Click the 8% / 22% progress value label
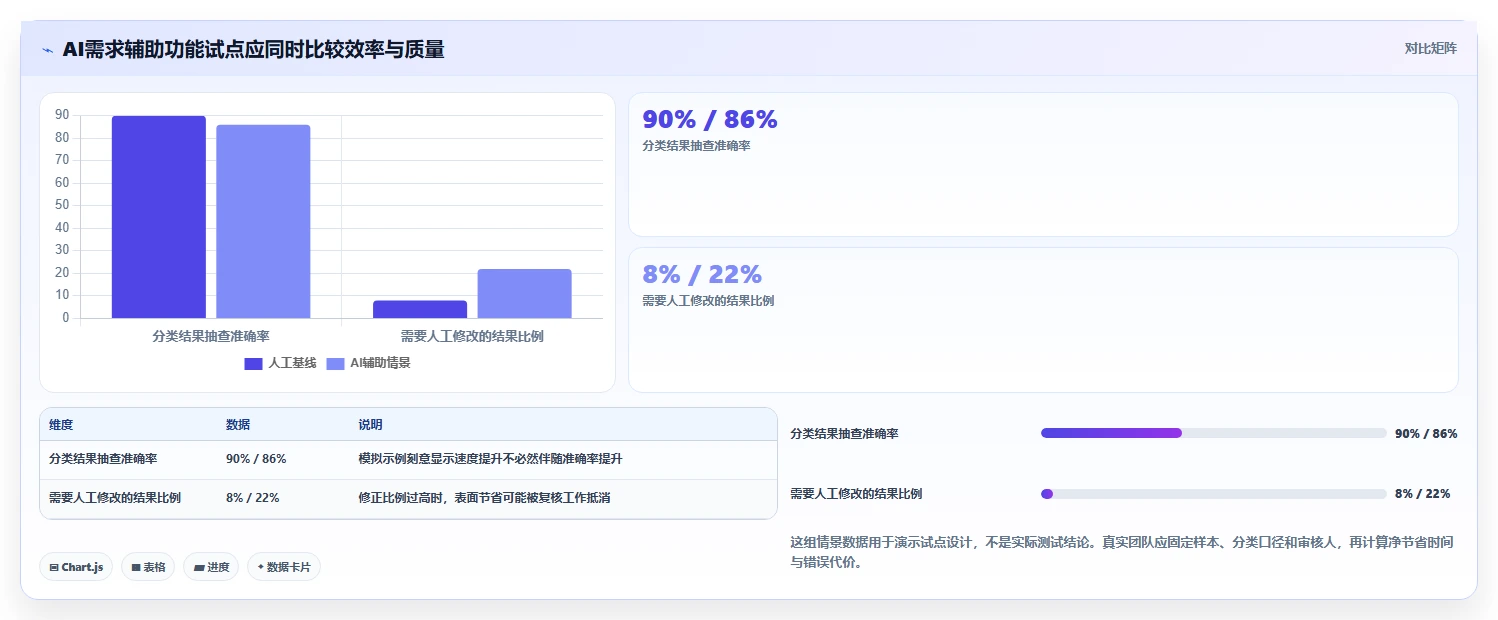Image resolution: width=1498 pixels, height=620 pixels. [1422, 494]
